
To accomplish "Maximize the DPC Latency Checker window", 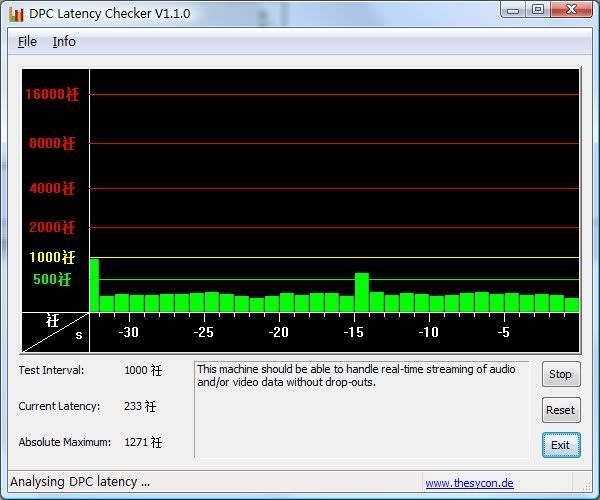I will [538, 10].
